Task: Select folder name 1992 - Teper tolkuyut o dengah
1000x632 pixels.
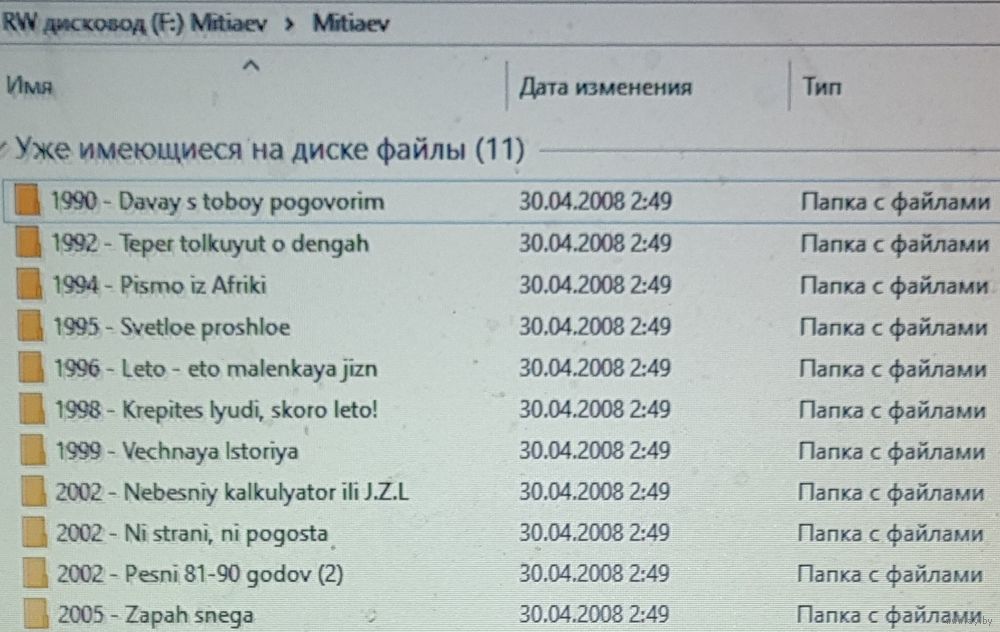Action: tap(210, 244)
